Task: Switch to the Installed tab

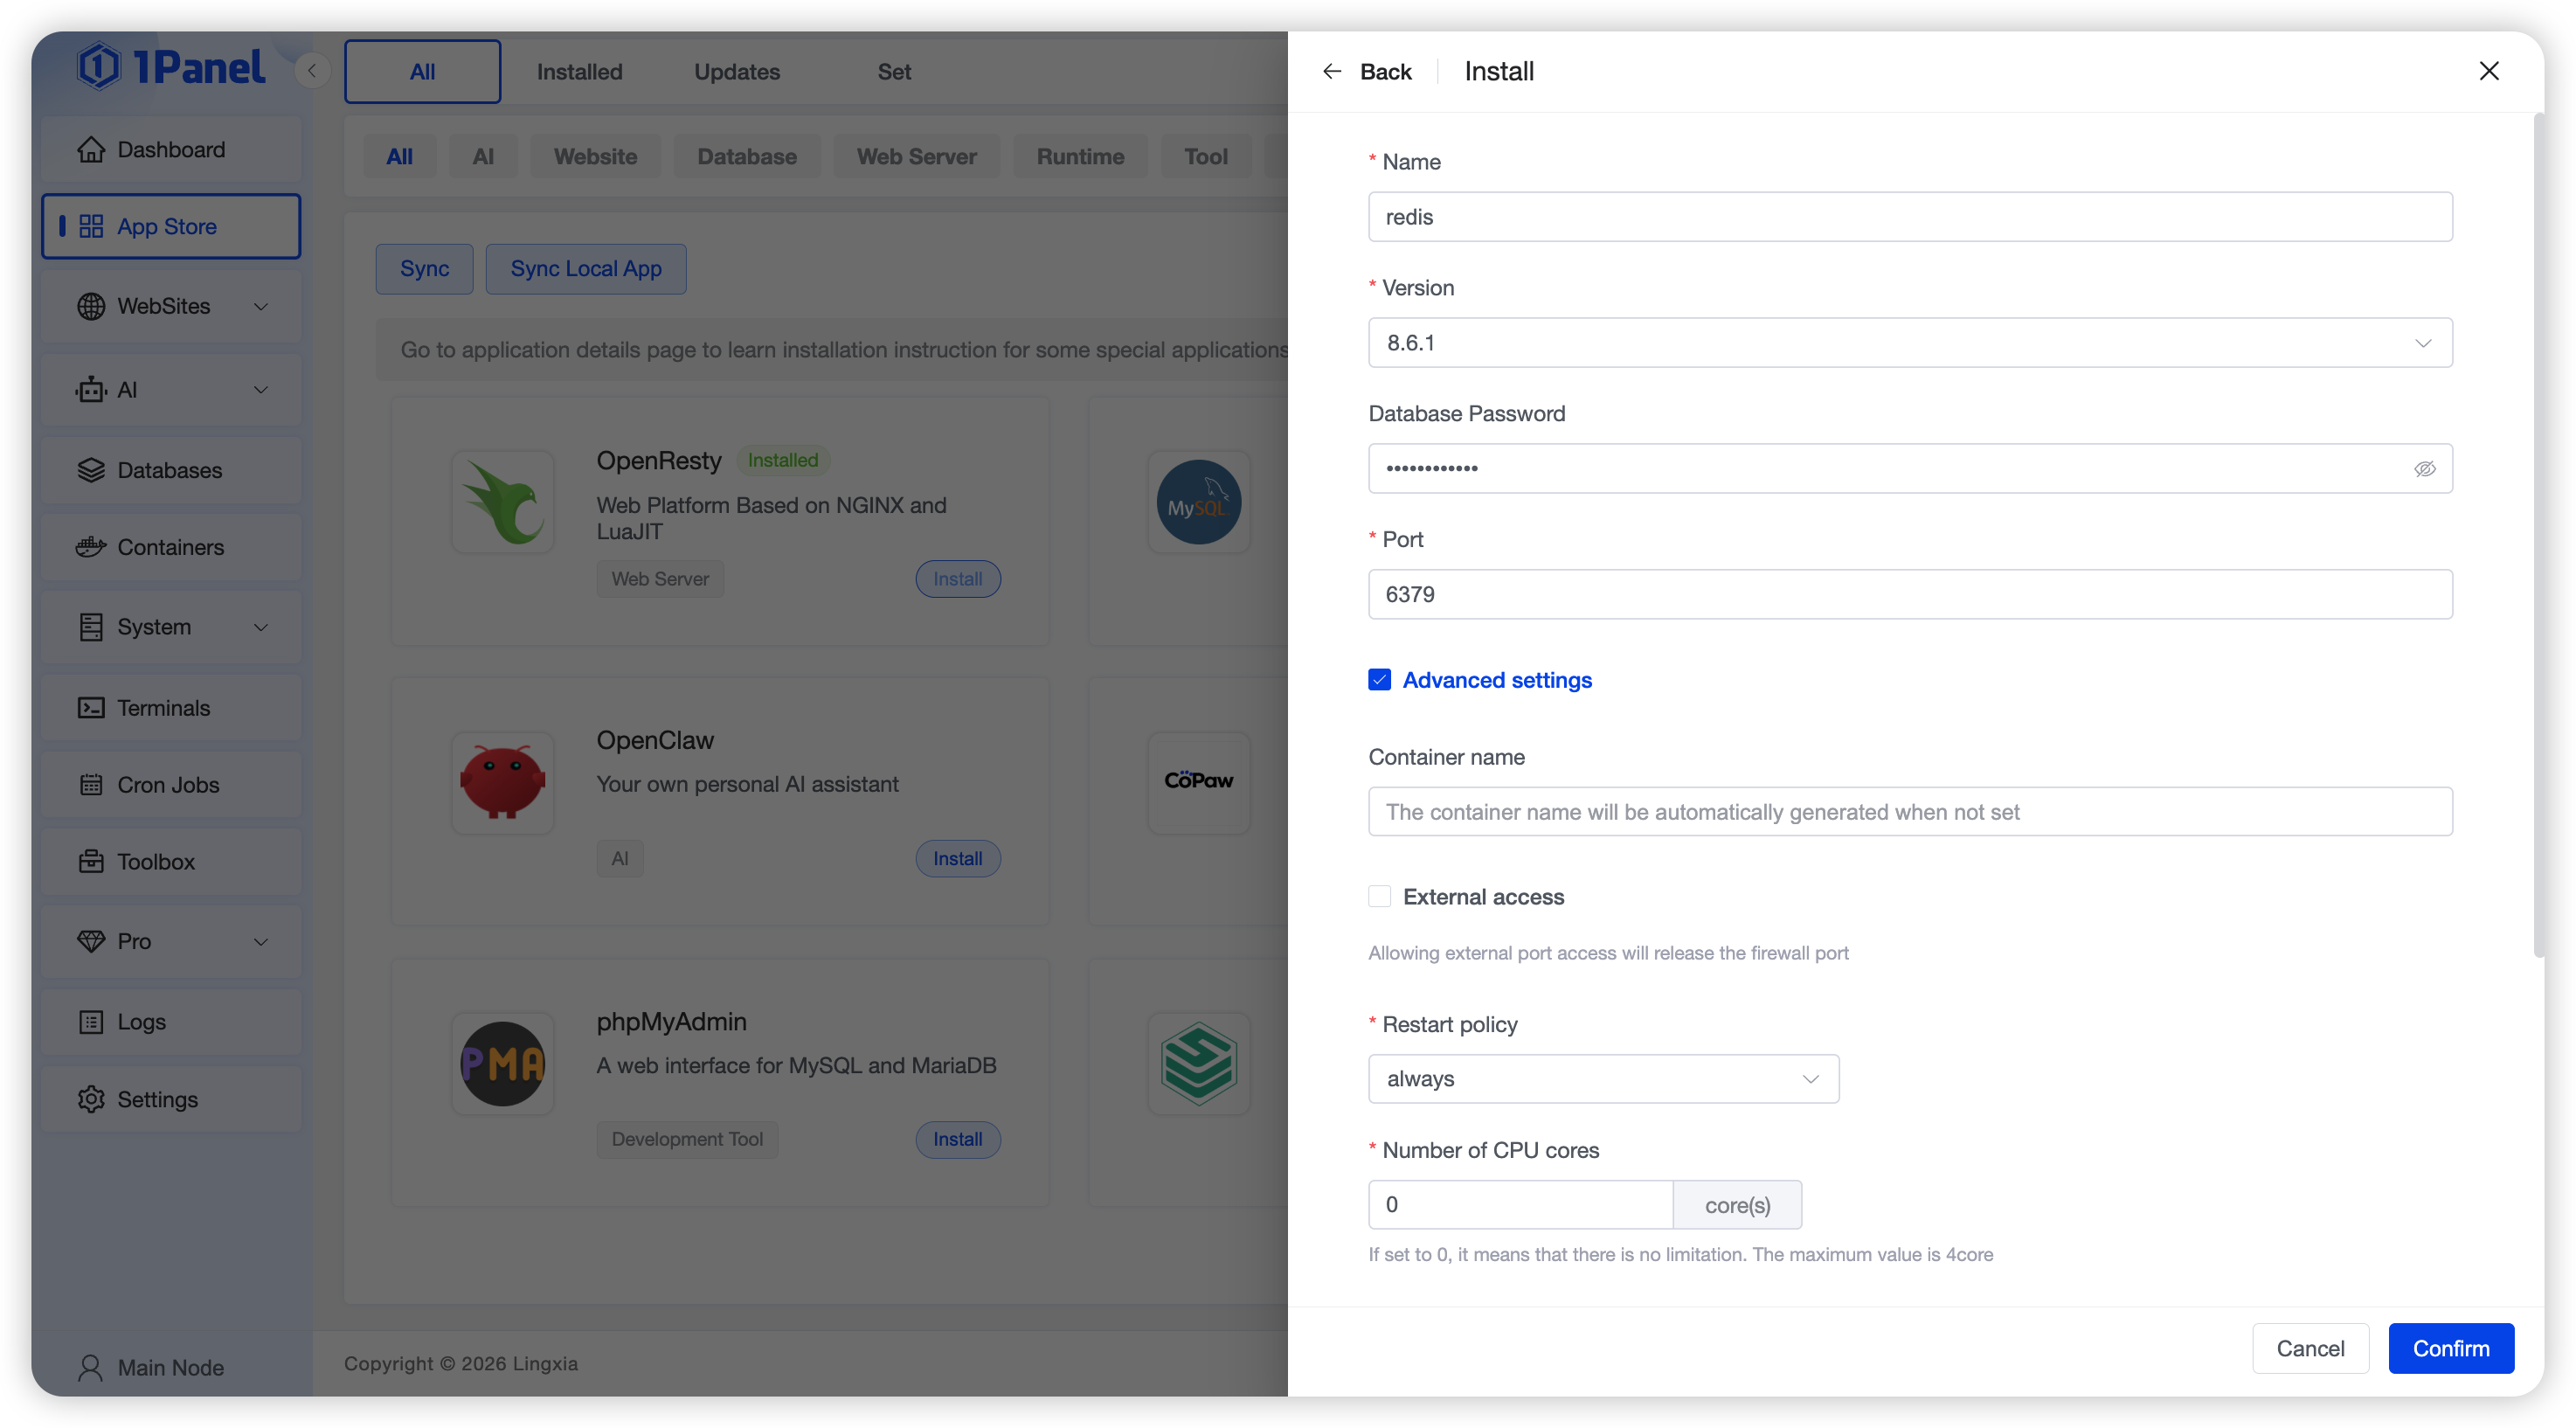Action: 579,72
